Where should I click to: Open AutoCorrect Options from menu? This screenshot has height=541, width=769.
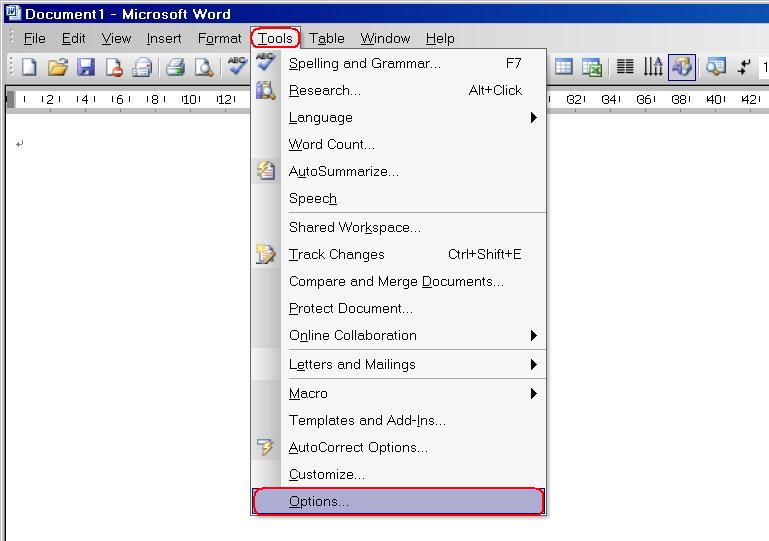[398, 447]
